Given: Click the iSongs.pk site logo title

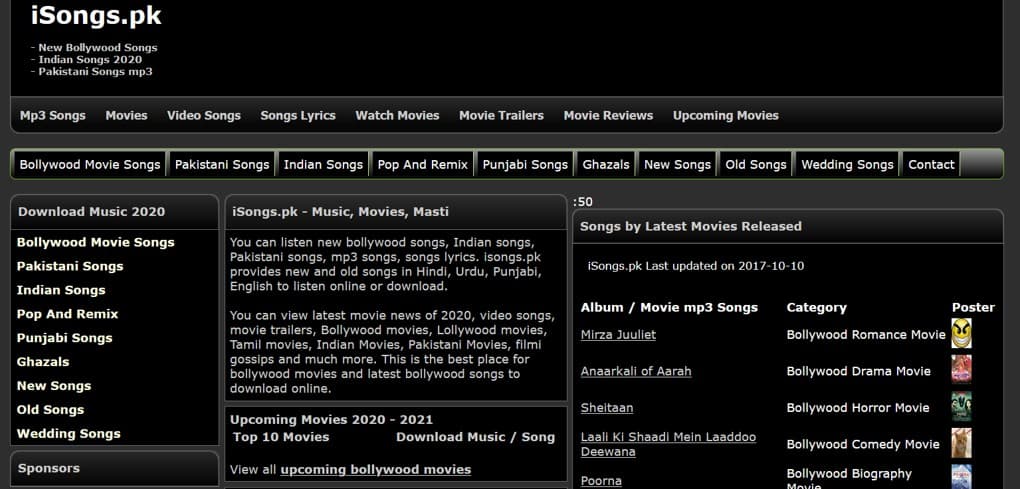Looking at the screenshot, I should 96,16.
